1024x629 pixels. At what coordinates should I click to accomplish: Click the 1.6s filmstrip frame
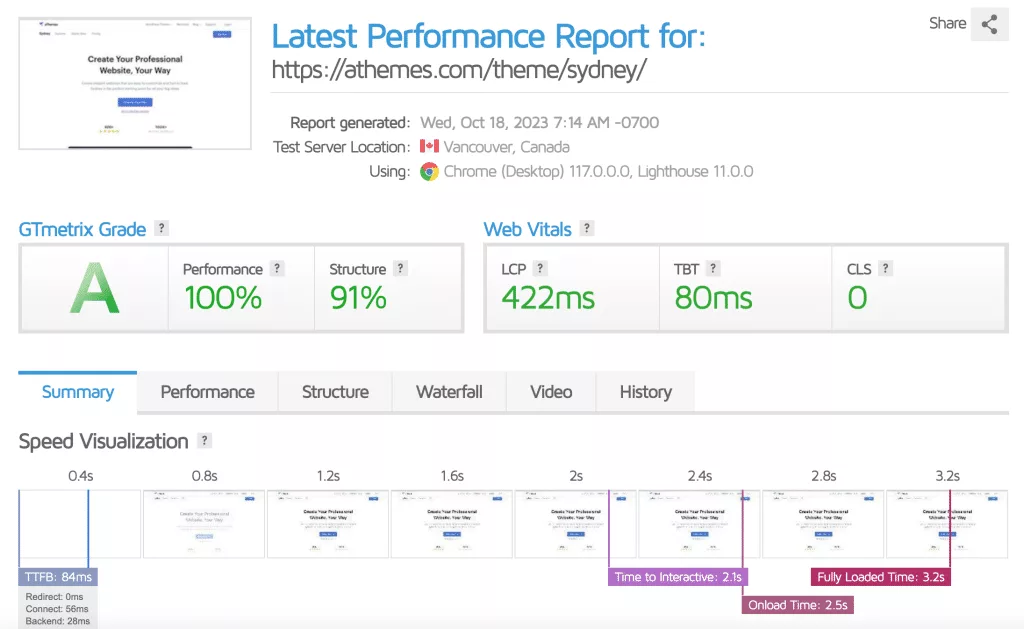coord(451,524)
